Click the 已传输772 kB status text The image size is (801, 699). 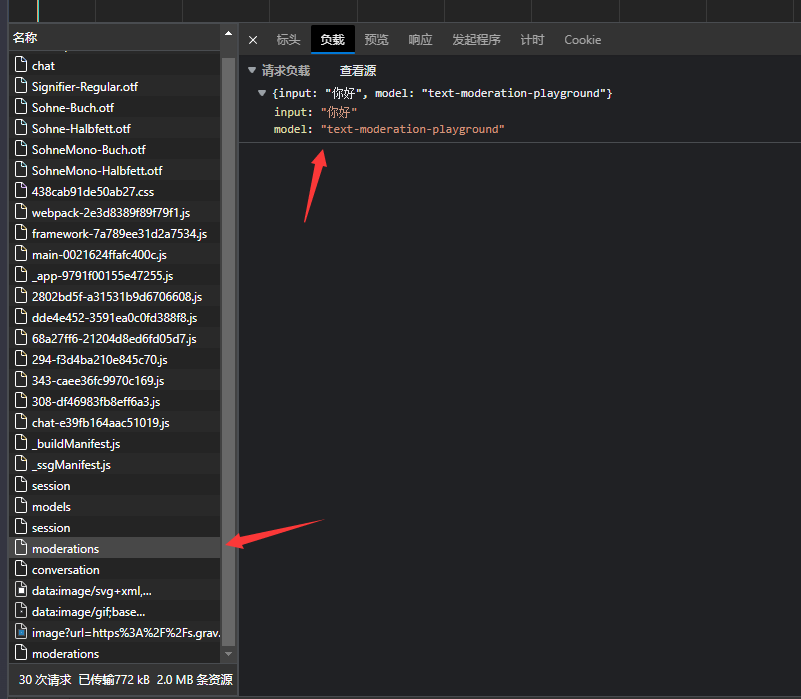114,680
